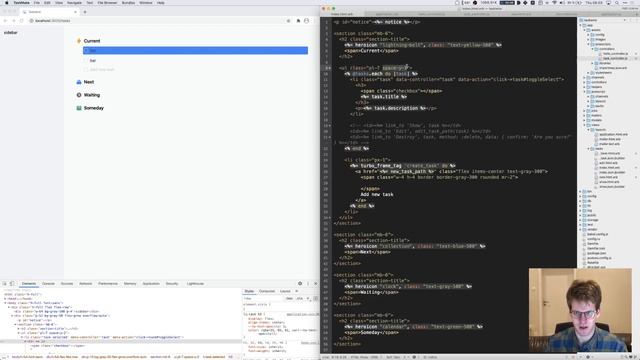
Task: Bookmark page with the star icon
Action: [289, 20]
